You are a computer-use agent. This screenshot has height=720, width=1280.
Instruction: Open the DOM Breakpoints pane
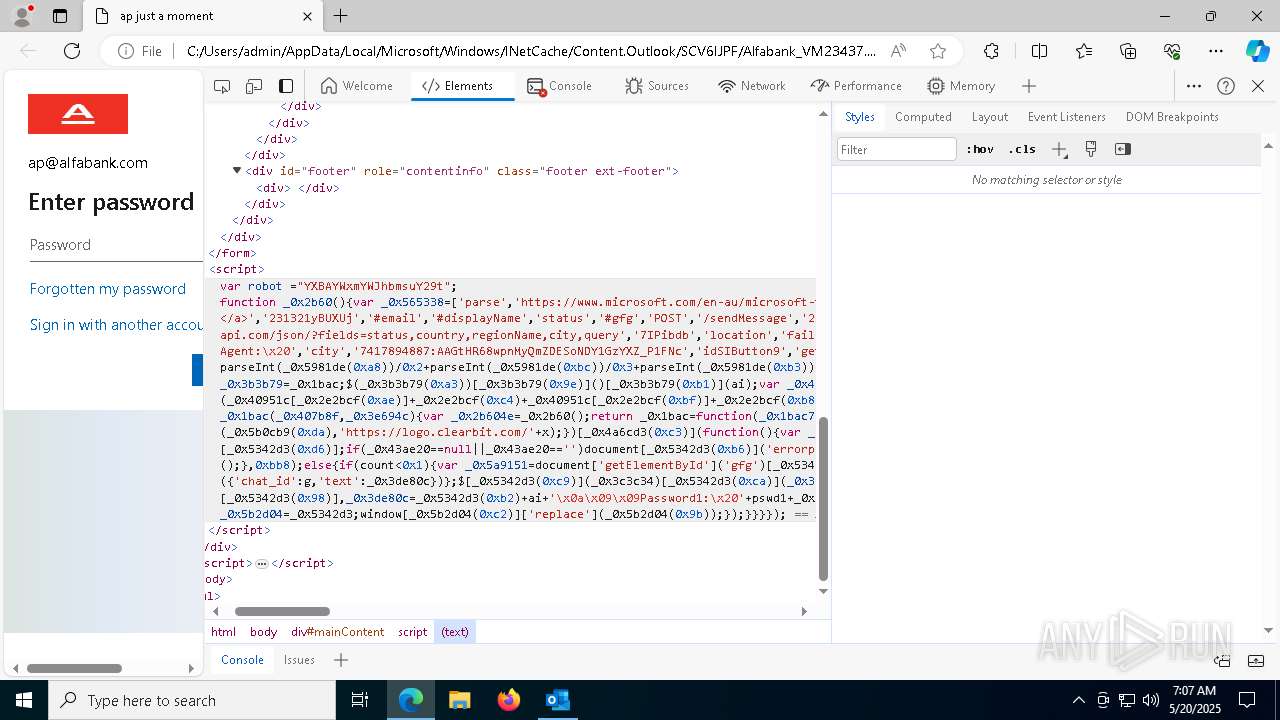[x=1172, y=117]
